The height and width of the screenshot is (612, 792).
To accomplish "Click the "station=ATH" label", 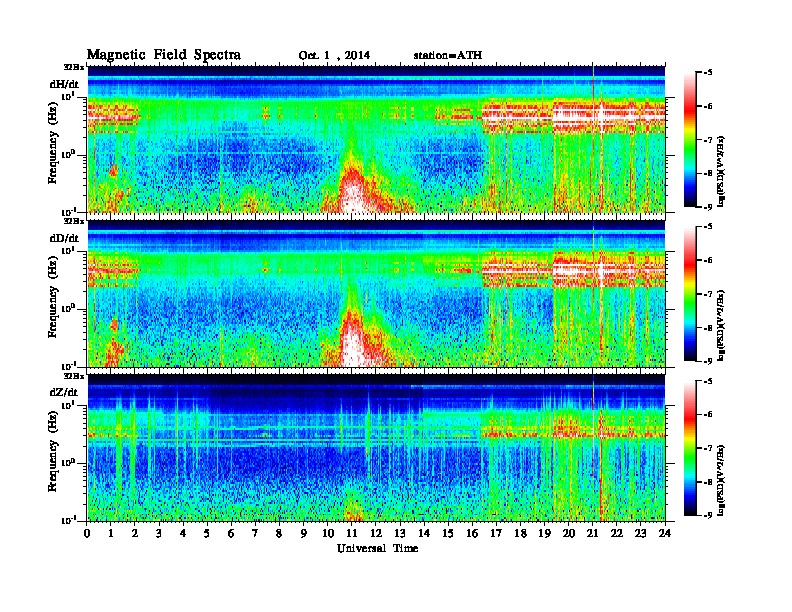I will [448, 55].
